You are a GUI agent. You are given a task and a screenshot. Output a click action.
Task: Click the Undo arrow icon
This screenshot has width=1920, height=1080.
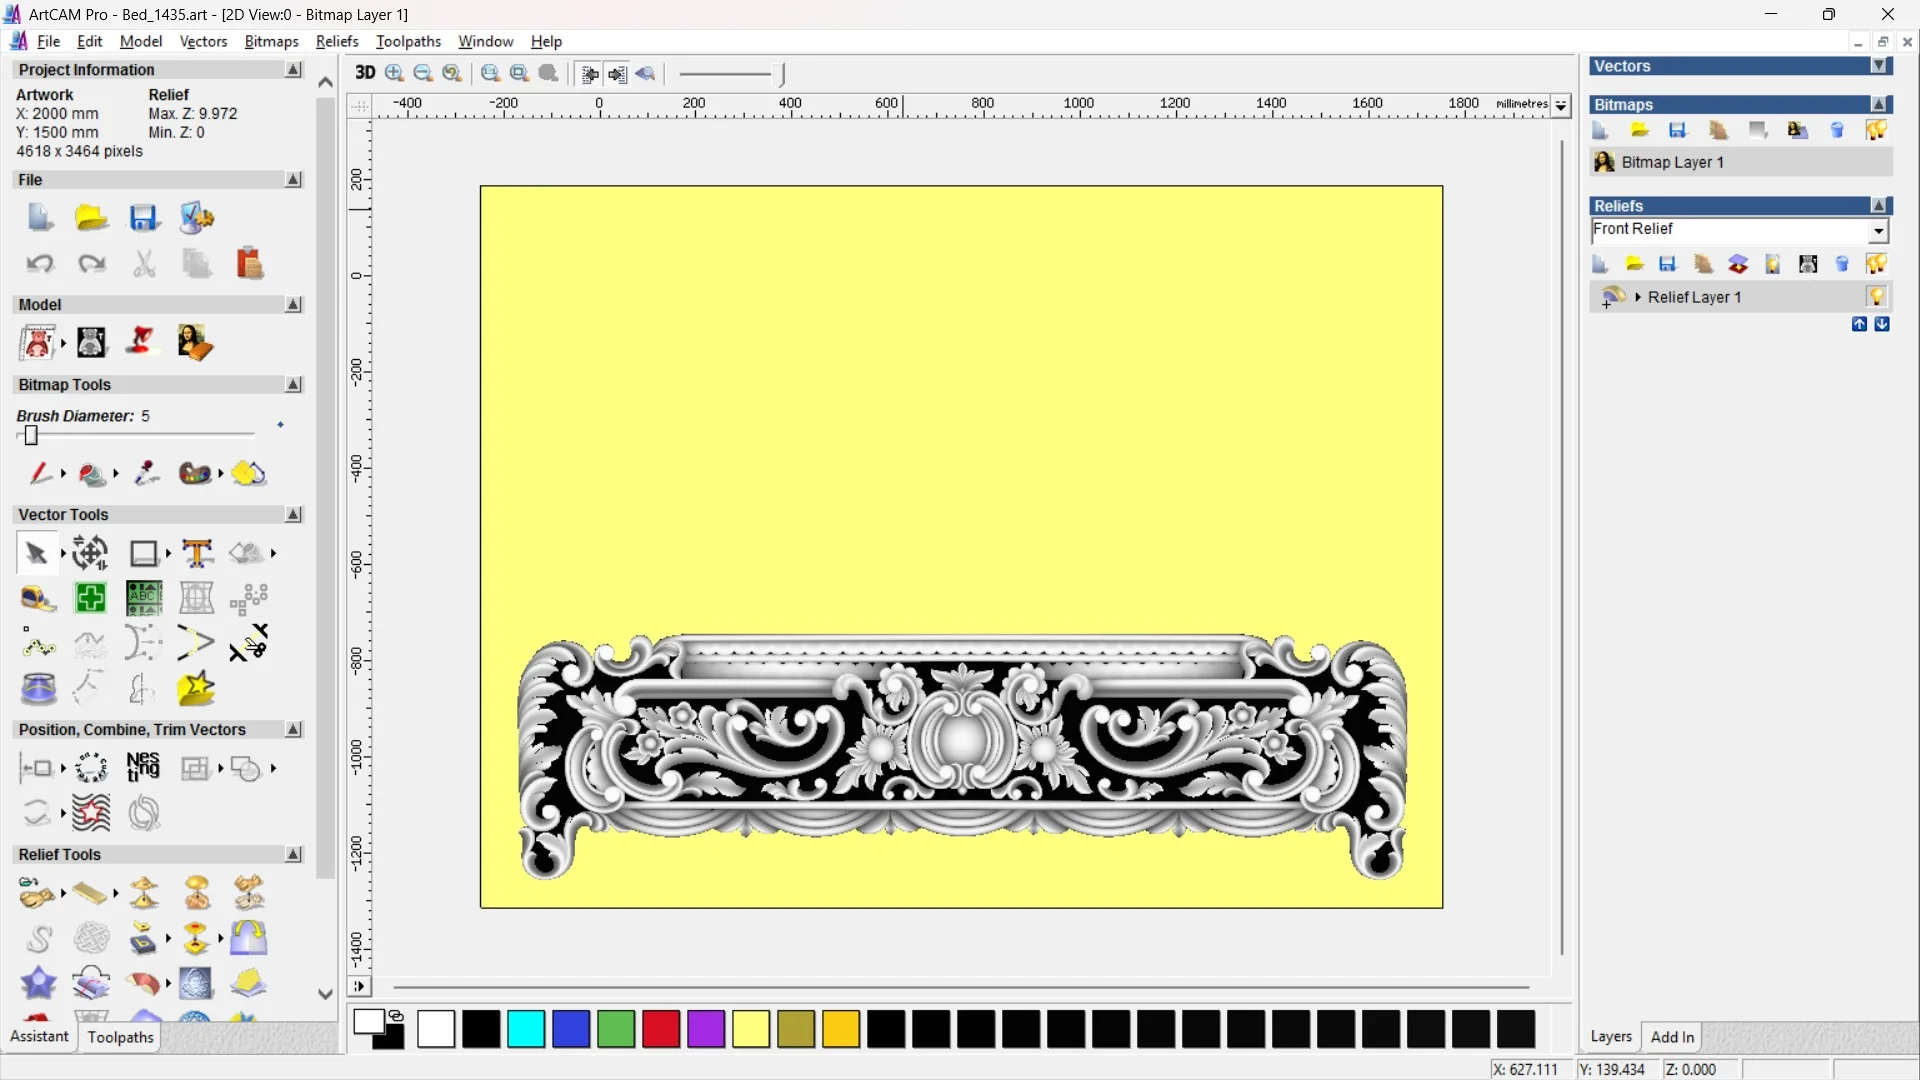(x=40, y=264)
